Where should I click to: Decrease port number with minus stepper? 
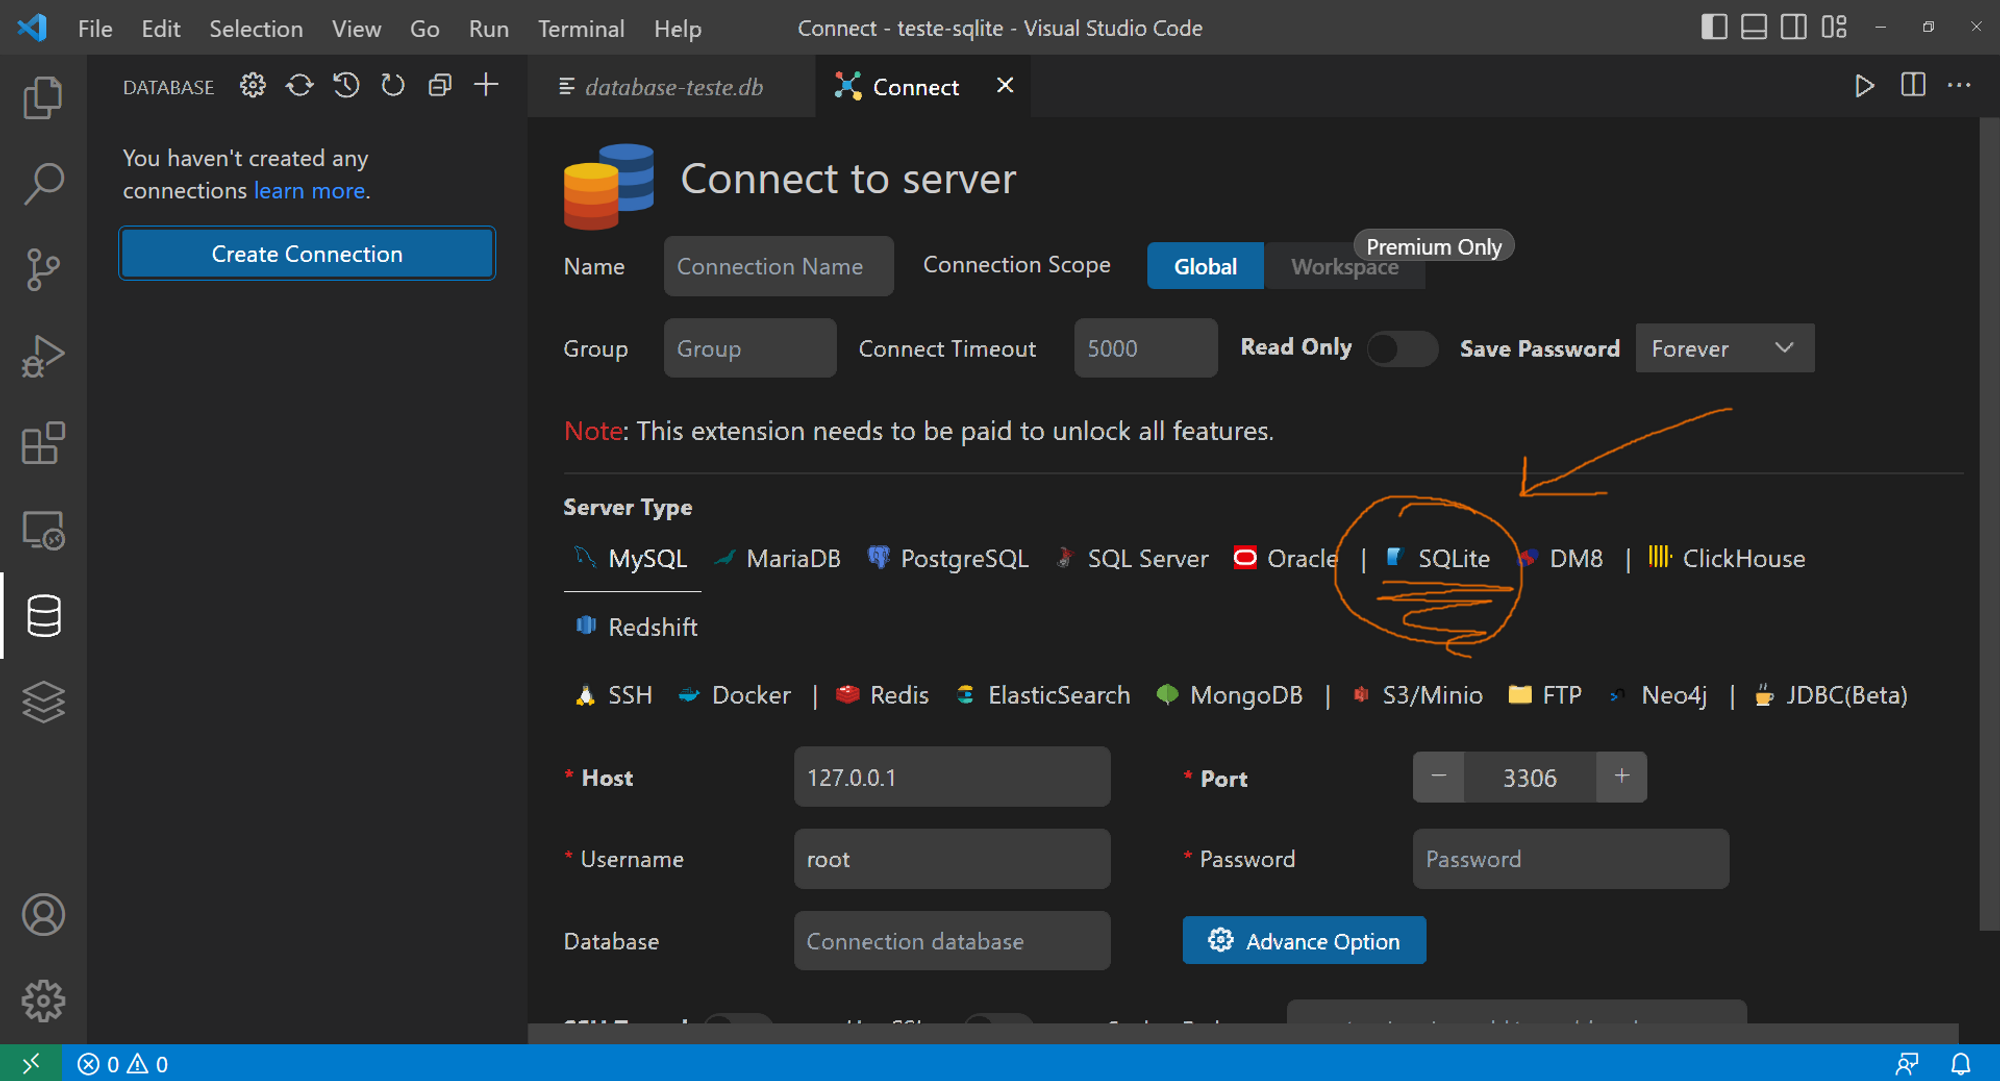point(1438,777)
